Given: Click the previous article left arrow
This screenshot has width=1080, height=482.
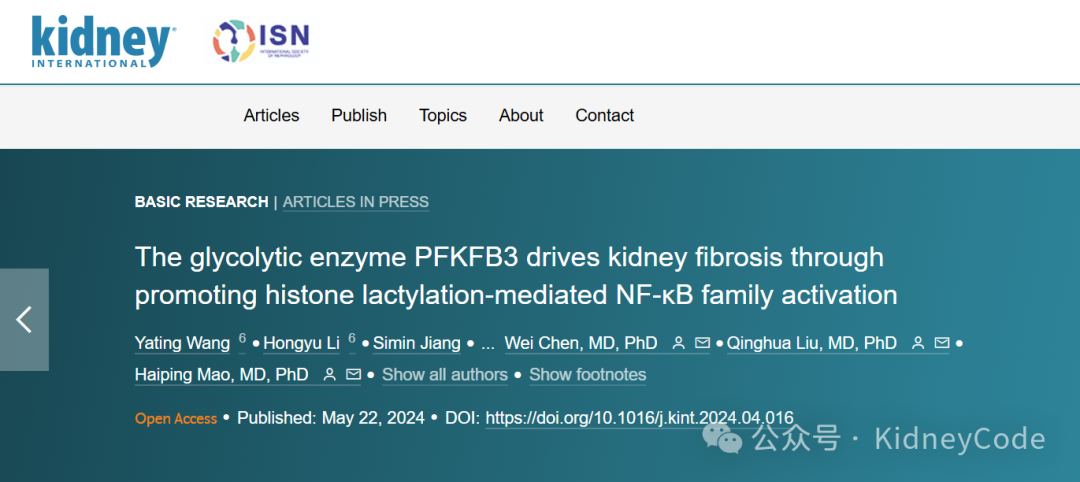Looking at the screenshot, I should click(x=24, y=319).
